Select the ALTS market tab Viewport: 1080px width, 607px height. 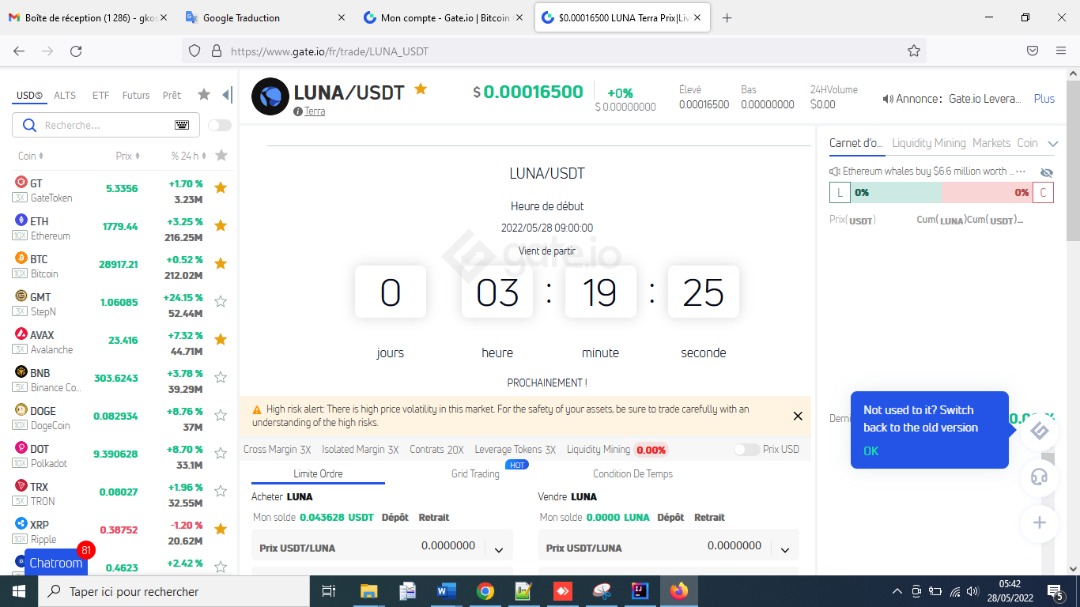pos(65,95)
